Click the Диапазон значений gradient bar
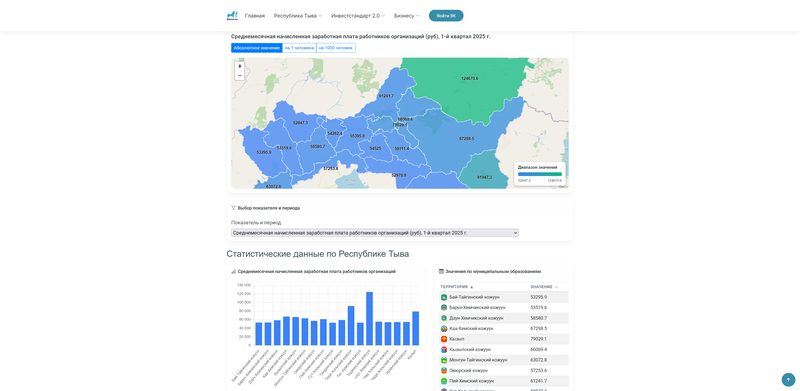 540,174
